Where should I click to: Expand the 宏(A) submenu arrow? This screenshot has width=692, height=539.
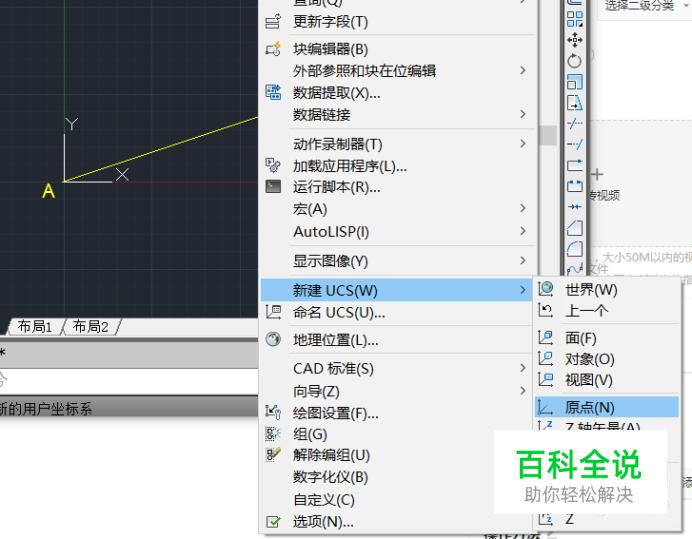(523, 208)
